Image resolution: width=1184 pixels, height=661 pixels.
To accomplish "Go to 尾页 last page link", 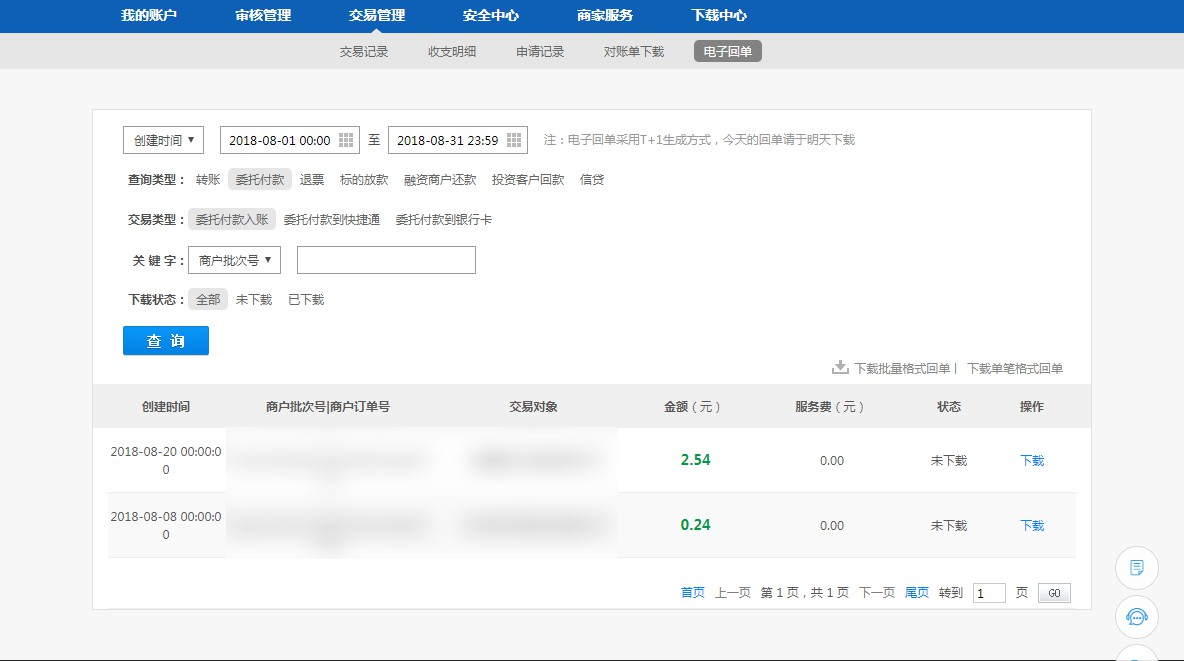I will pos(916,593).
